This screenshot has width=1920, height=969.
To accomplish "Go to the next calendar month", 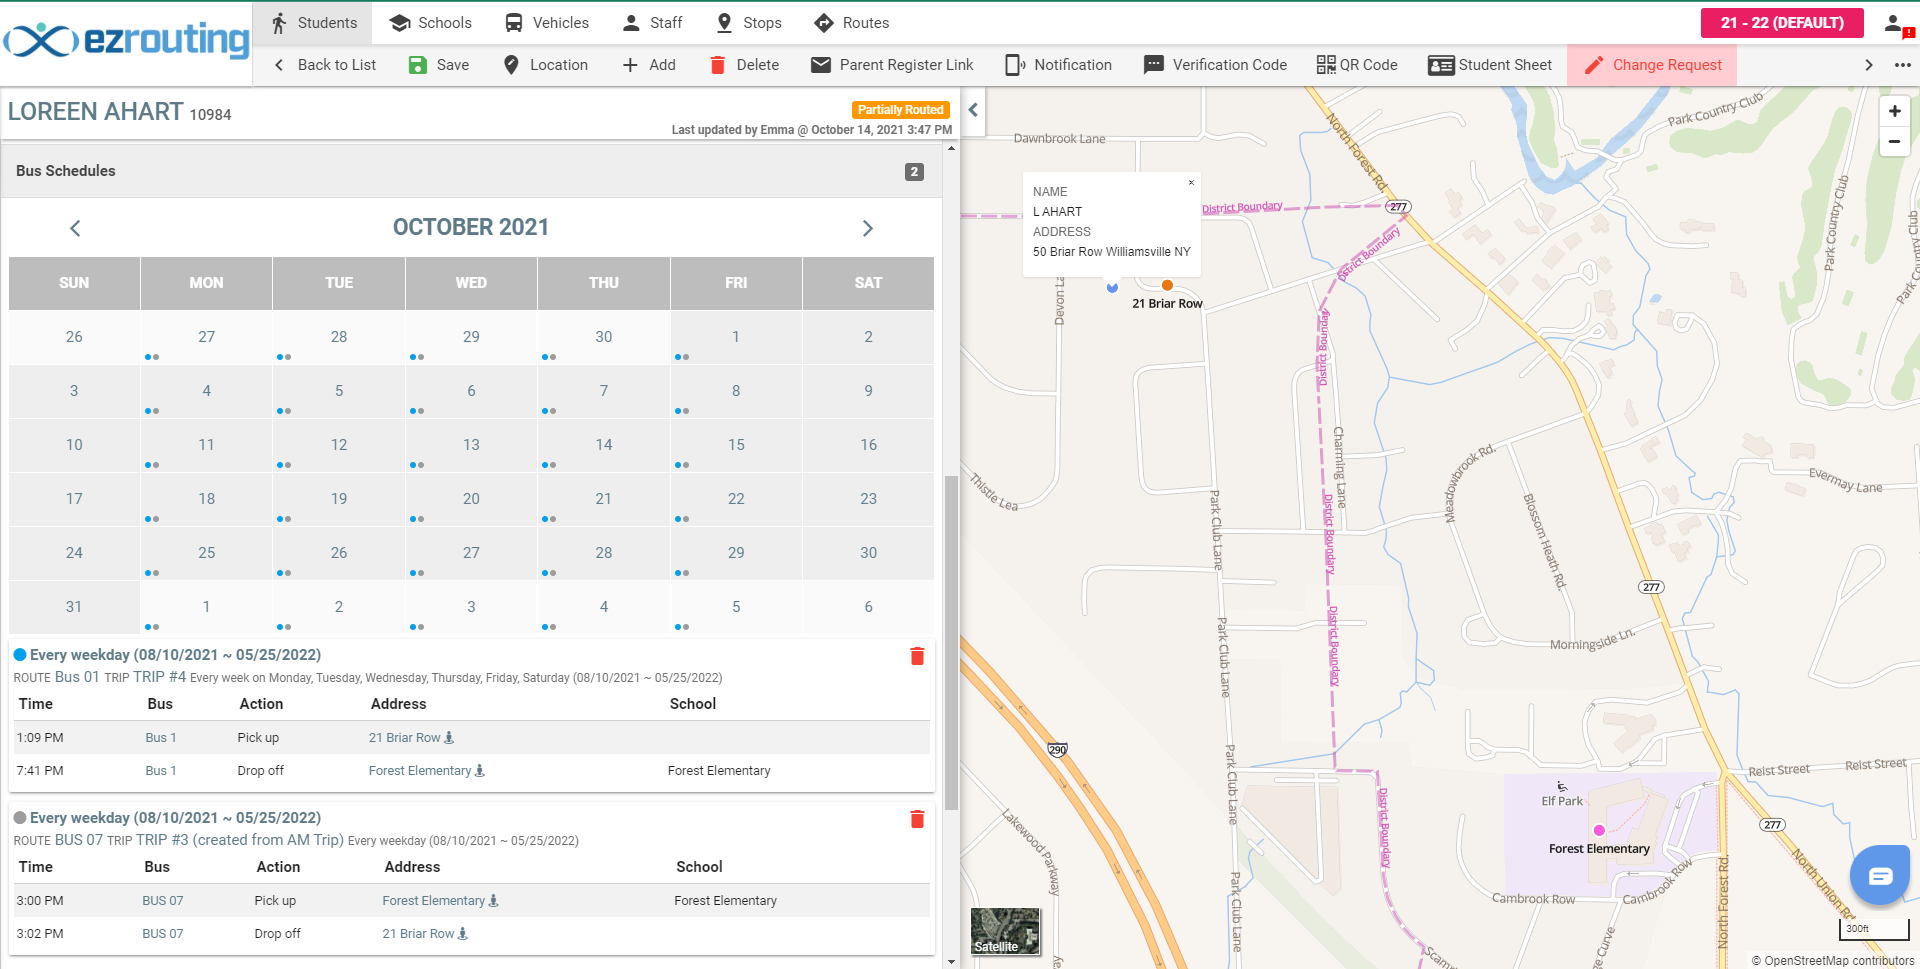I will point(867,228).
